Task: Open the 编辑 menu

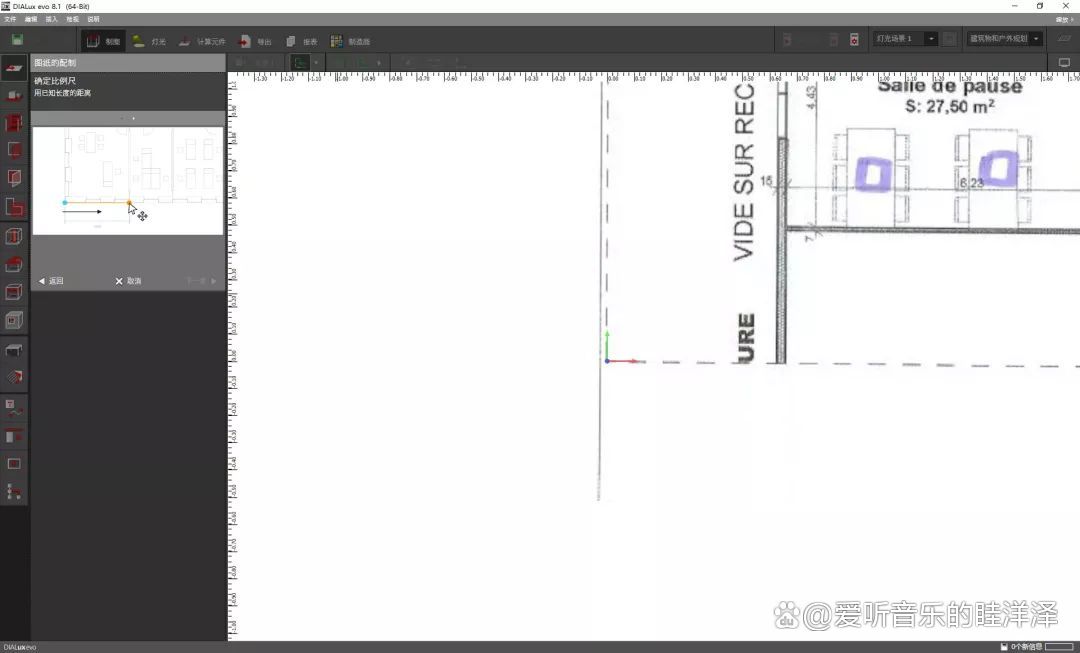Action: click(31, 19)
